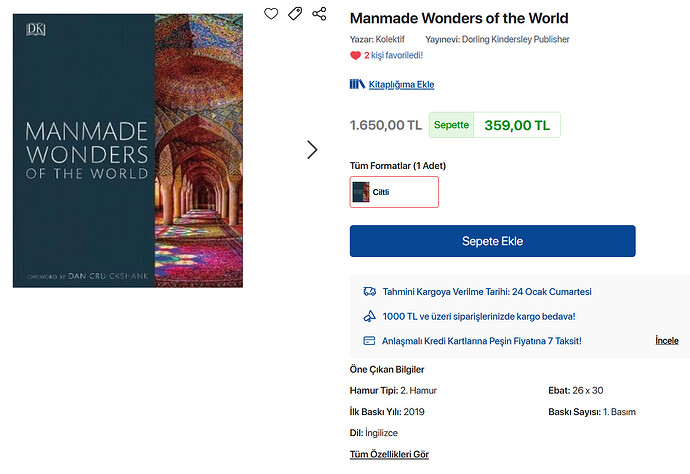Click the Manmade Wonders of the World title
The image size is (690, 474).
pos(459,18)
